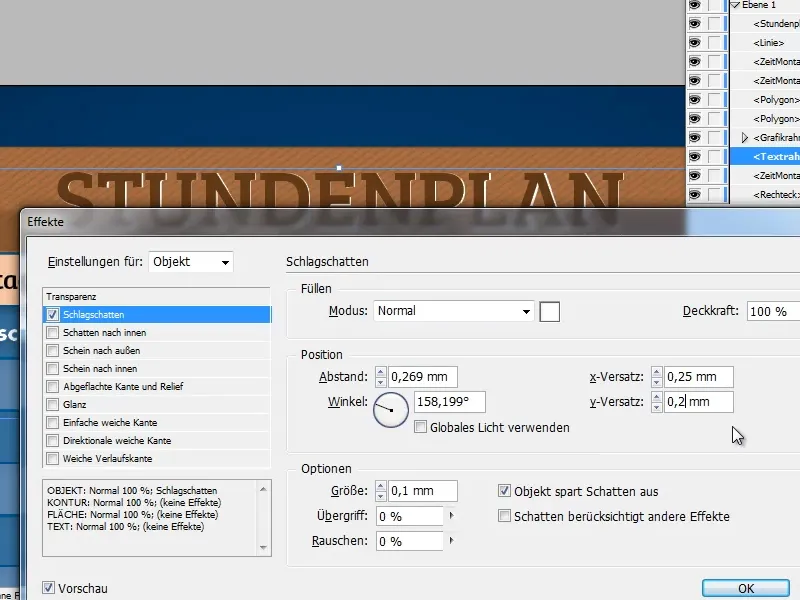Screen dimensions: 800x600
Task: Select Schein nach außen list entry label
Action: pyautogui.click(x=102, y=351)
